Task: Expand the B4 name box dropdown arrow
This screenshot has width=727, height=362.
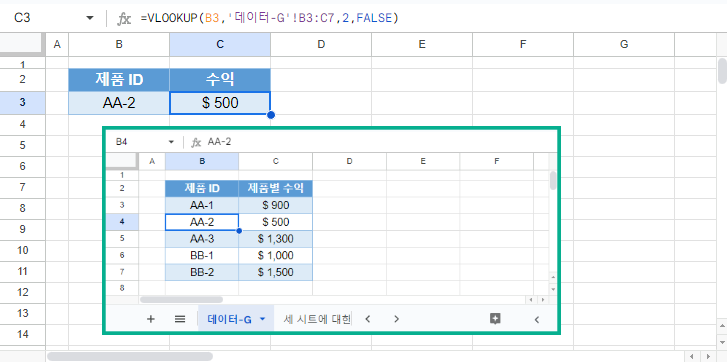Action: click(x=171, y=142)
